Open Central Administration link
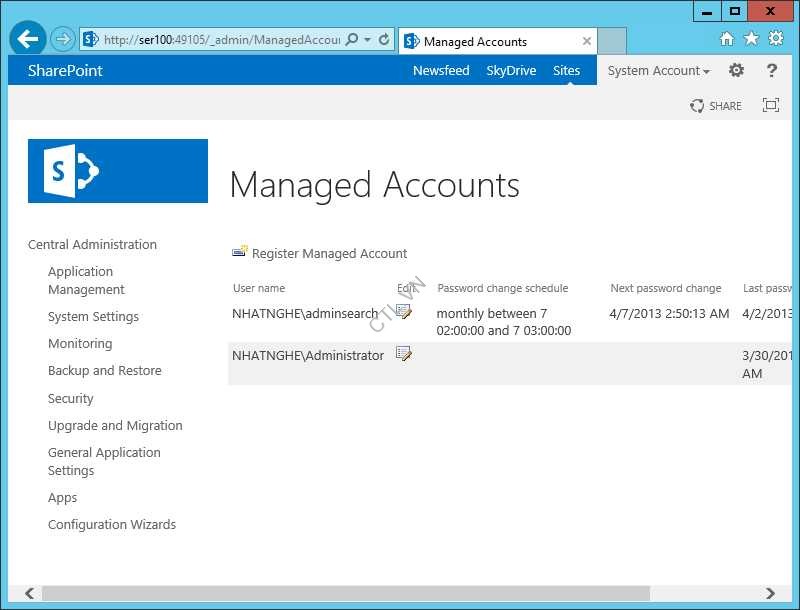Viewport: 800px width, 610px height. (92, 244)
